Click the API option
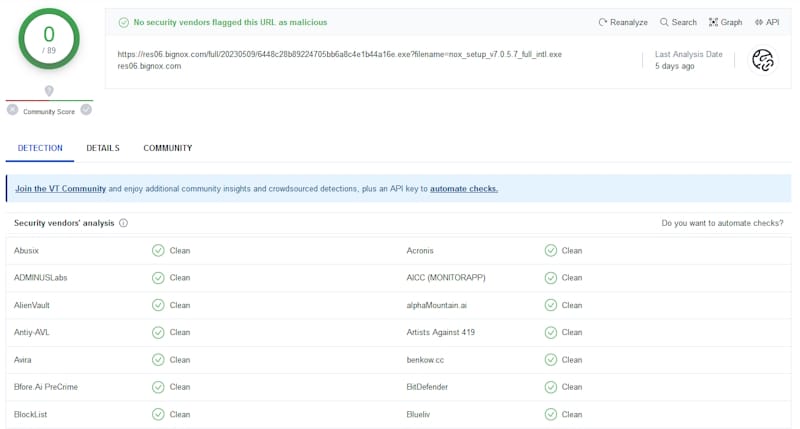This screenshot has width=800, height=429. pos(767,22)
